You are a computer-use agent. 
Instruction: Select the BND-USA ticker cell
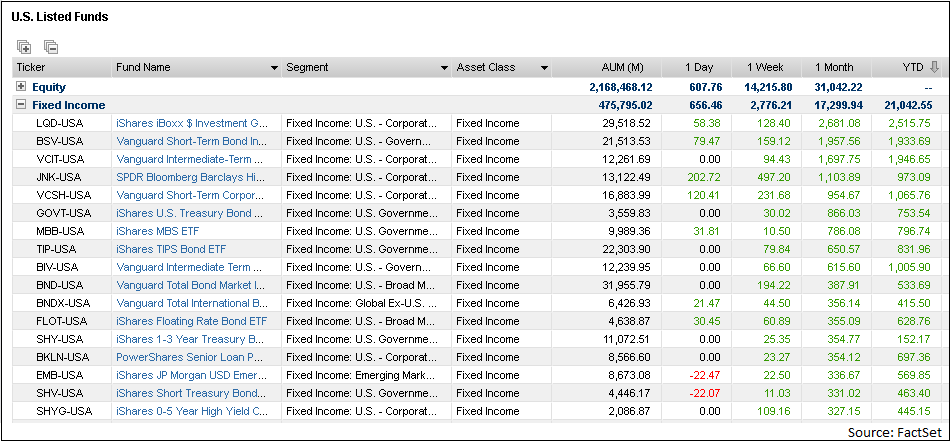click(x=59, y=285)
